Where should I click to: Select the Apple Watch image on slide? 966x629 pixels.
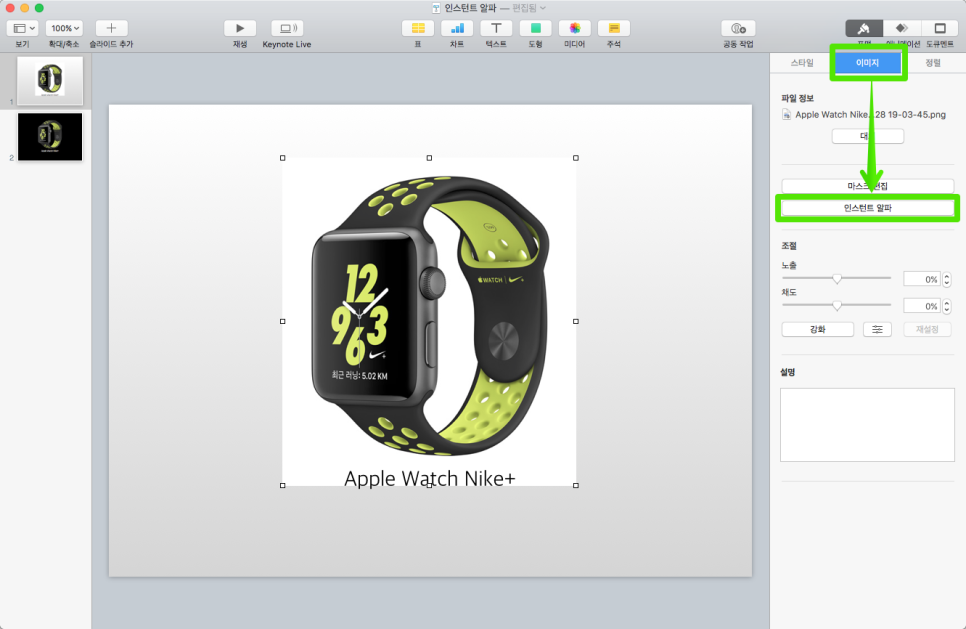429,321
